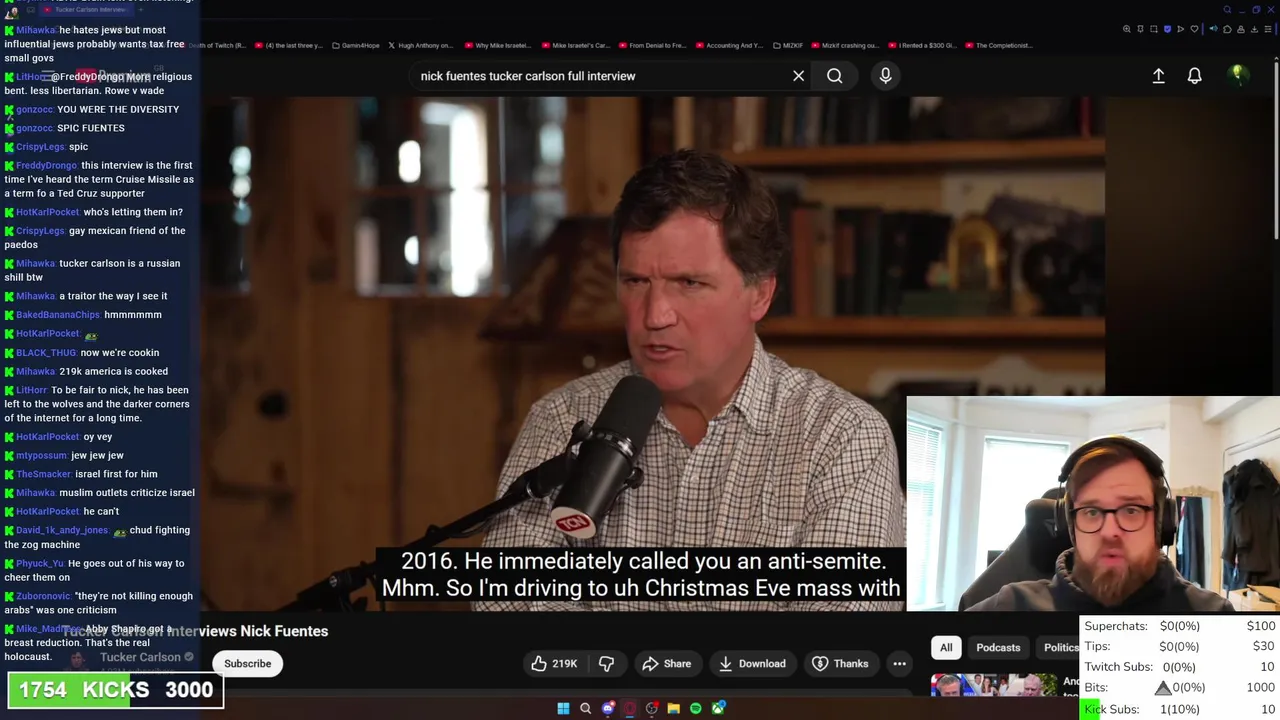Download the video
The image size is (1280, 720).
pyautogui.click(x=752, y=663)
